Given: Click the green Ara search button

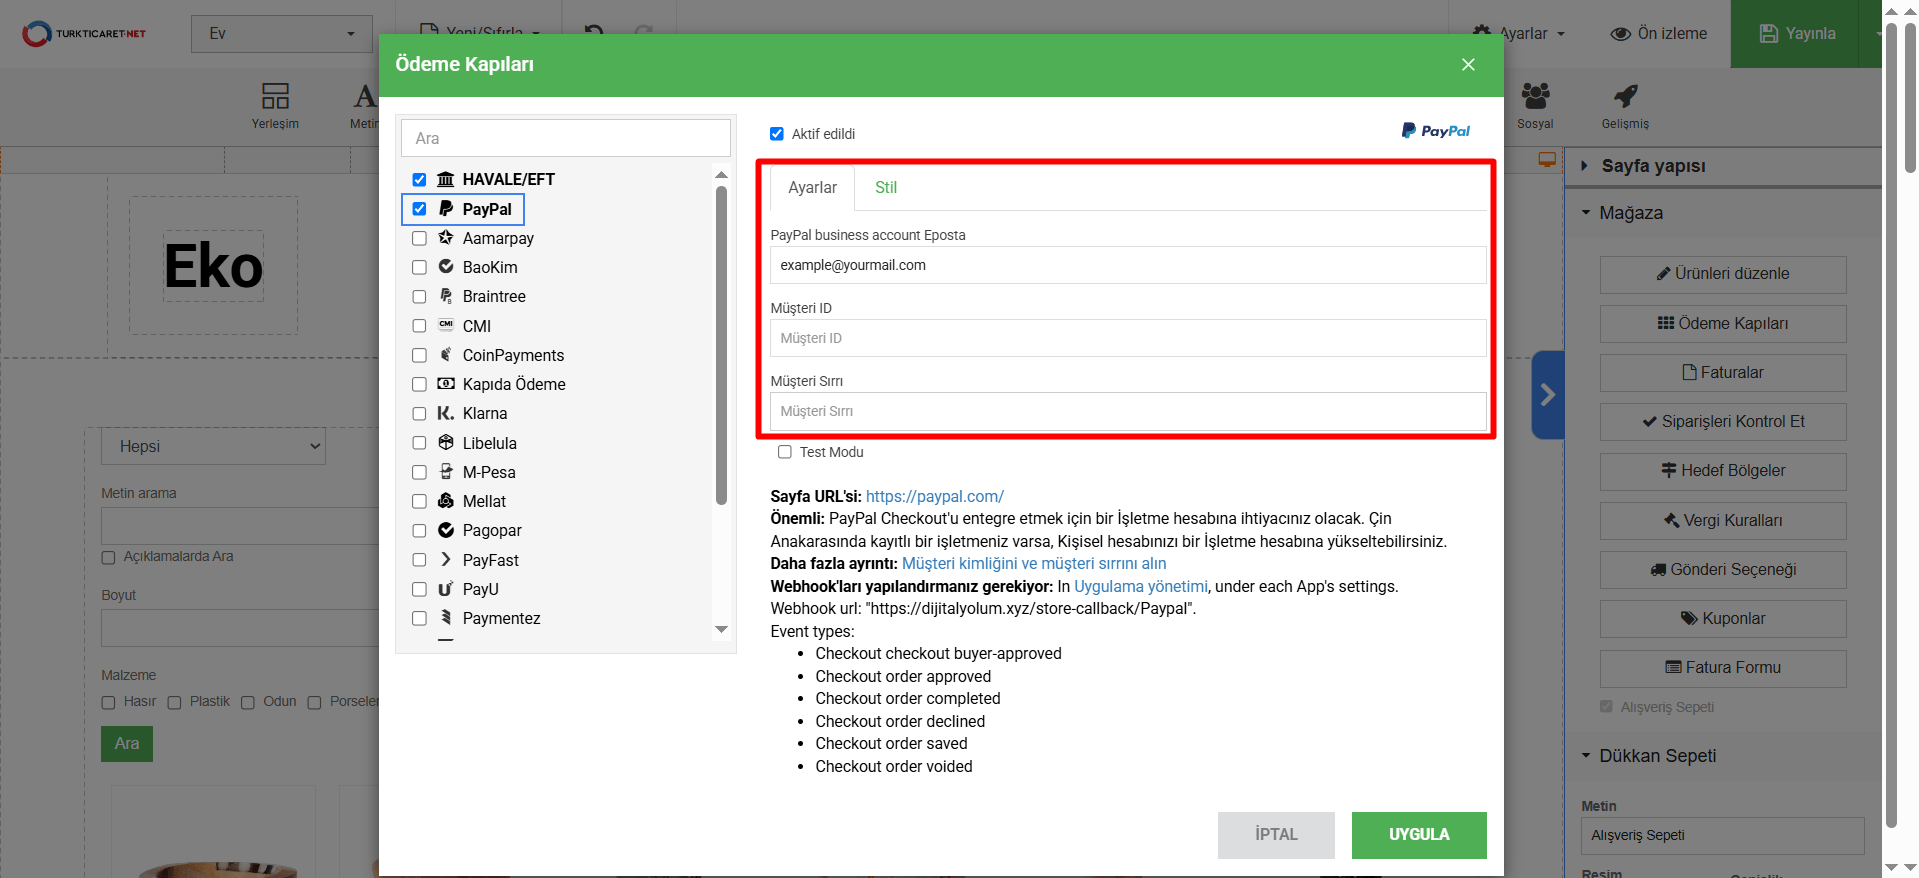Looking at the screenshot, I should (127, 744).
